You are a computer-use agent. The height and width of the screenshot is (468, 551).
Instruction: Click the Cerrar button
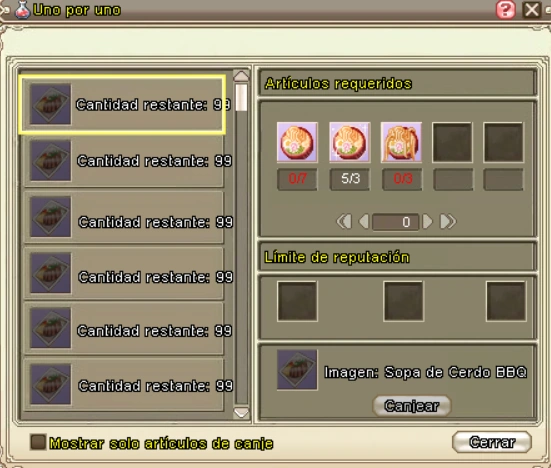click(492, 442)
